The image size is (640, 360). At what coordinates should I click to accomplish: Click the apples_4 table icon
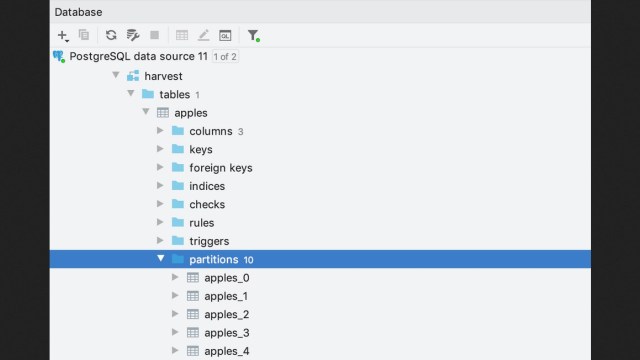(193, 351)
